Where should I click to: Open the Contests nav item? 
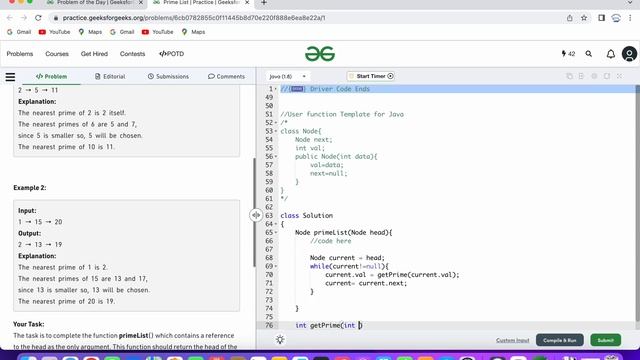pos(132,54)
